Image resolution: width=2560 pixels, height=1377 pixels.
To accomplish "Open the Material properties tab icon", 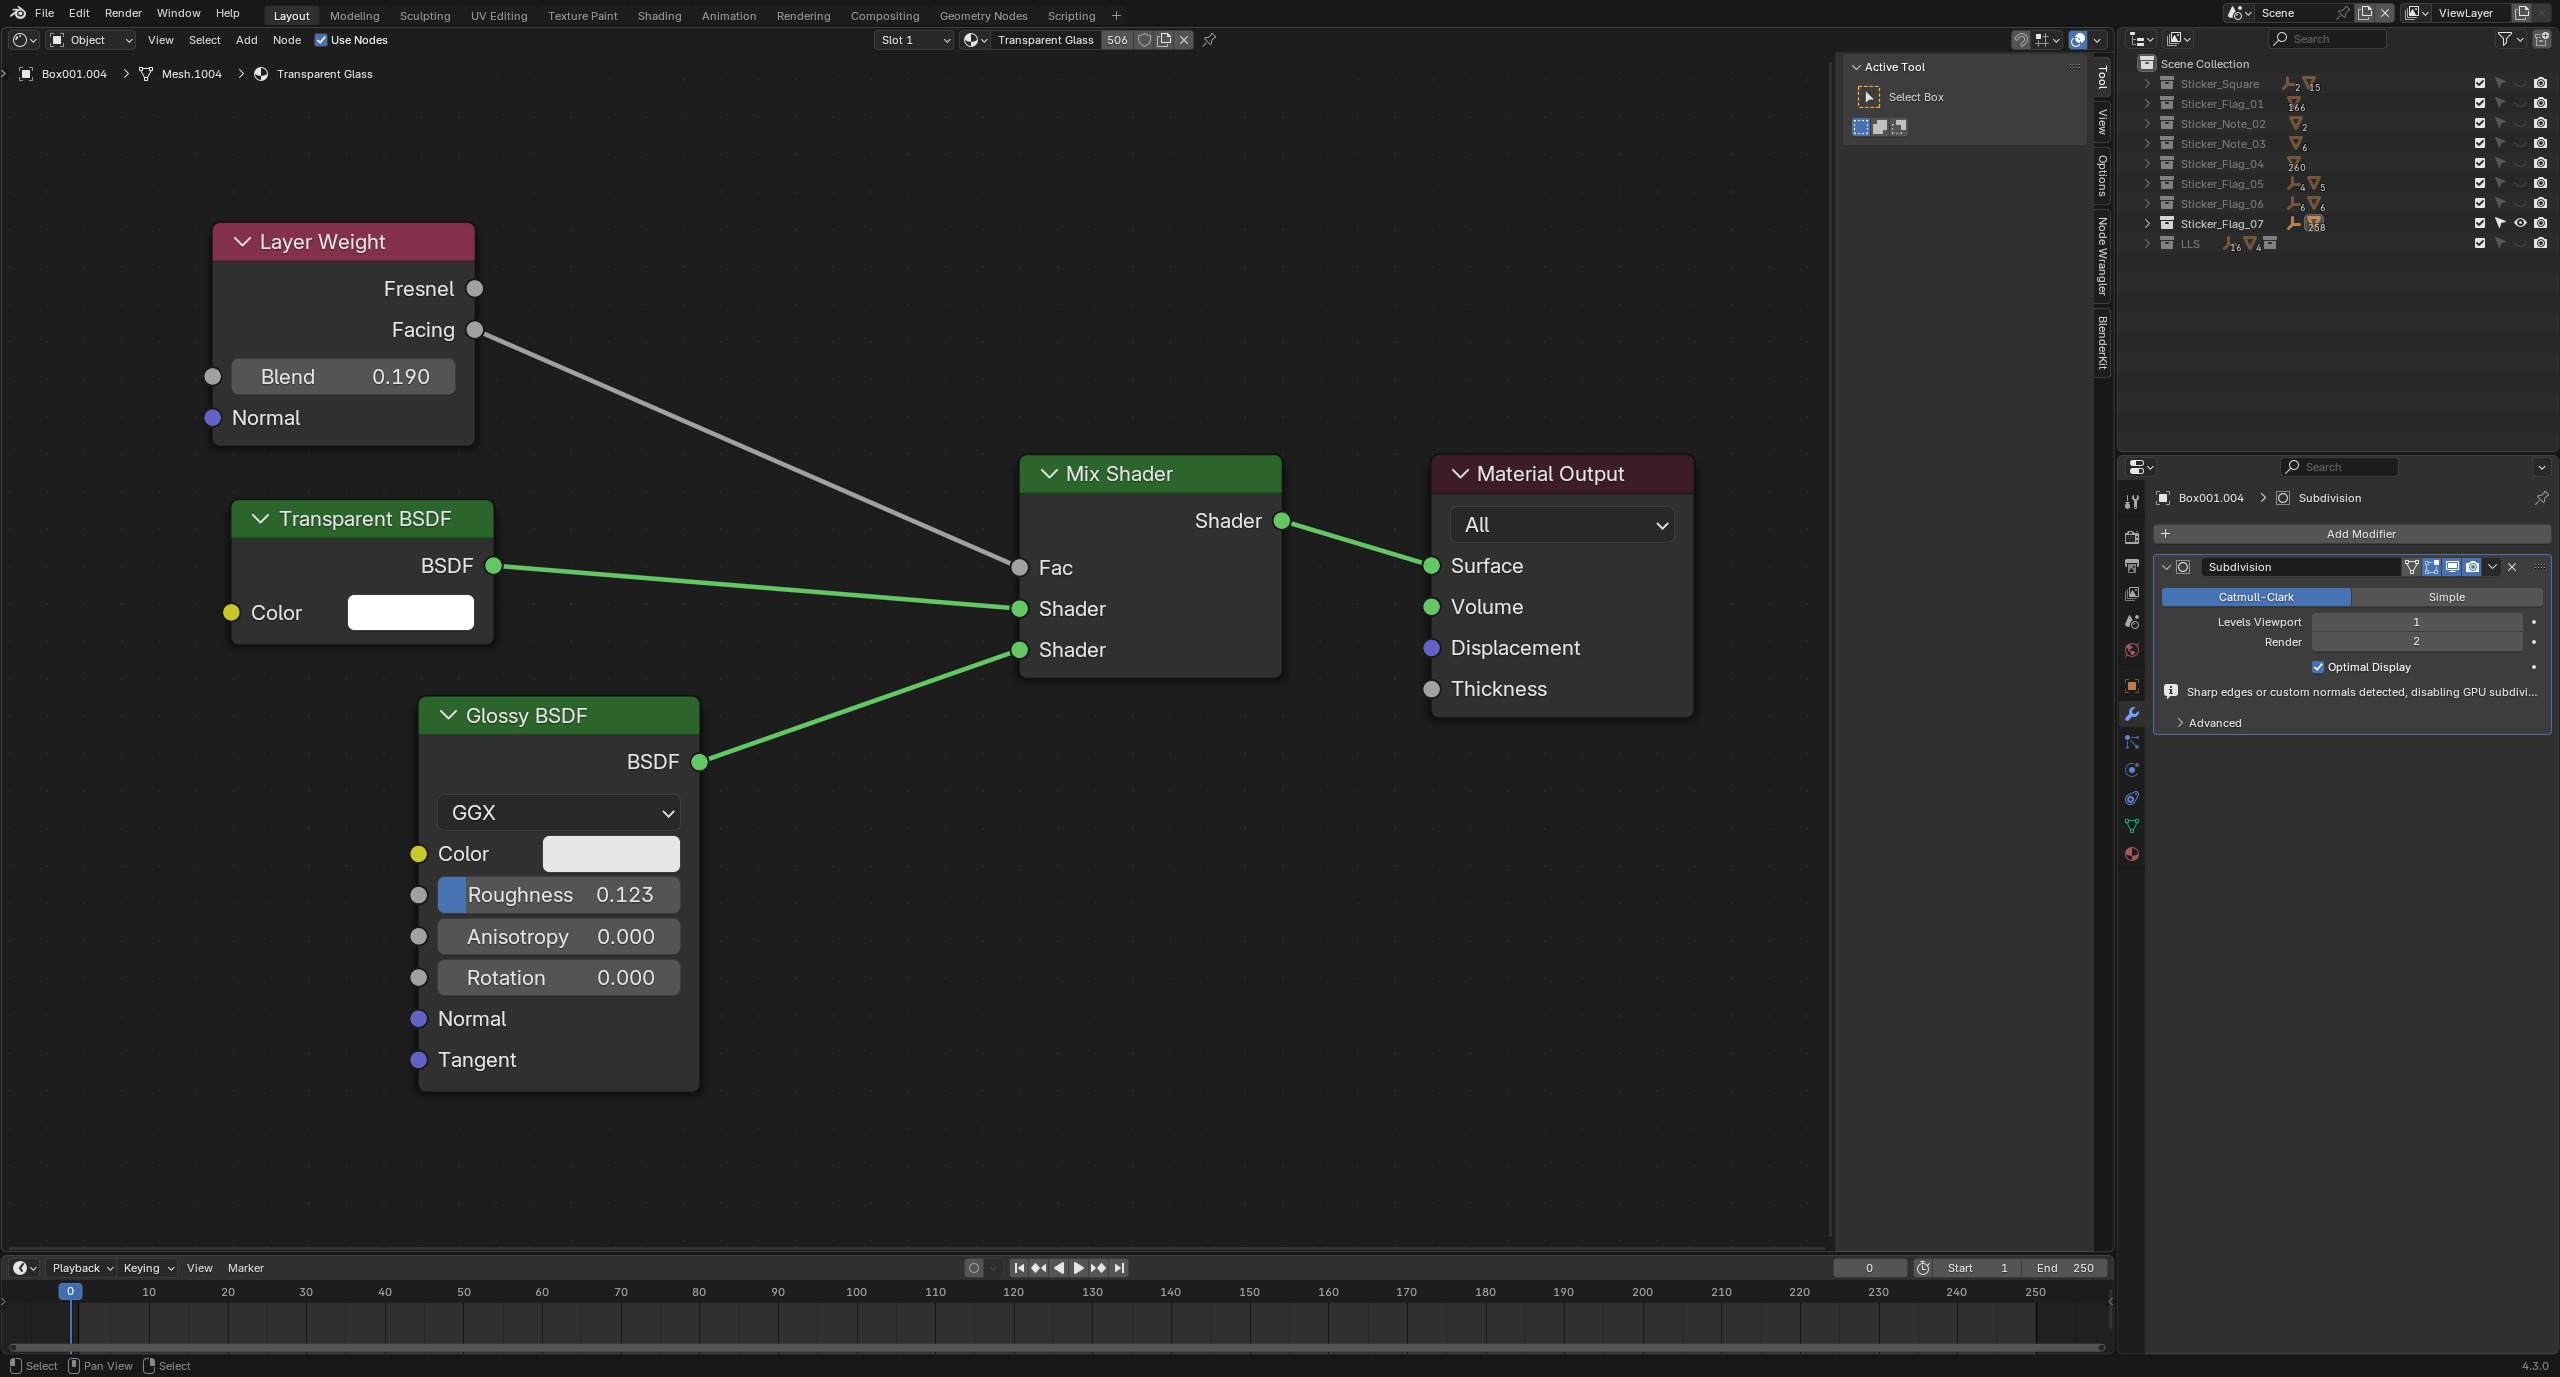I will 2131,854.
